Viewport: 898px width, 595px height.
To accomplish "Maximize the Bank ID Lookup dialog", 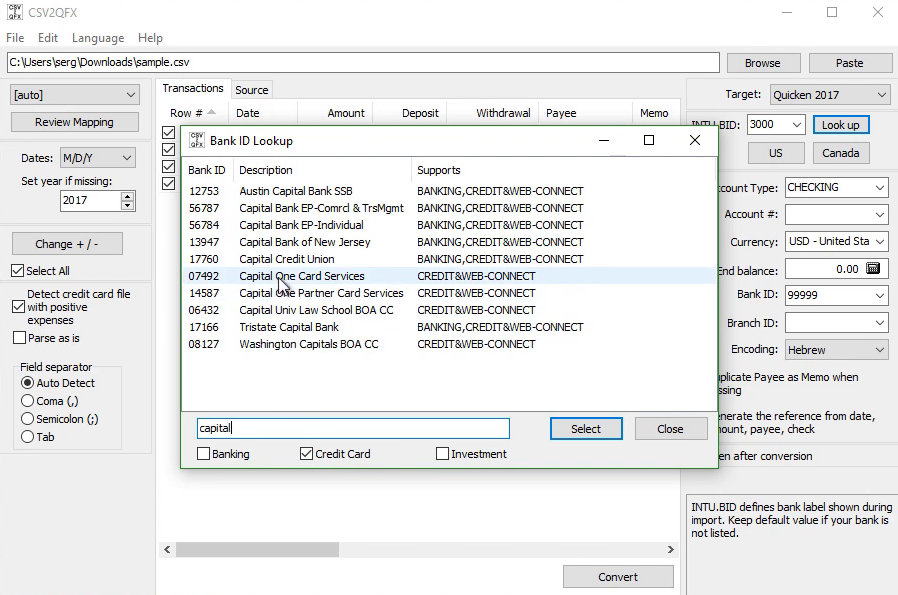I will pyautogui.click(x=649, y=140).
